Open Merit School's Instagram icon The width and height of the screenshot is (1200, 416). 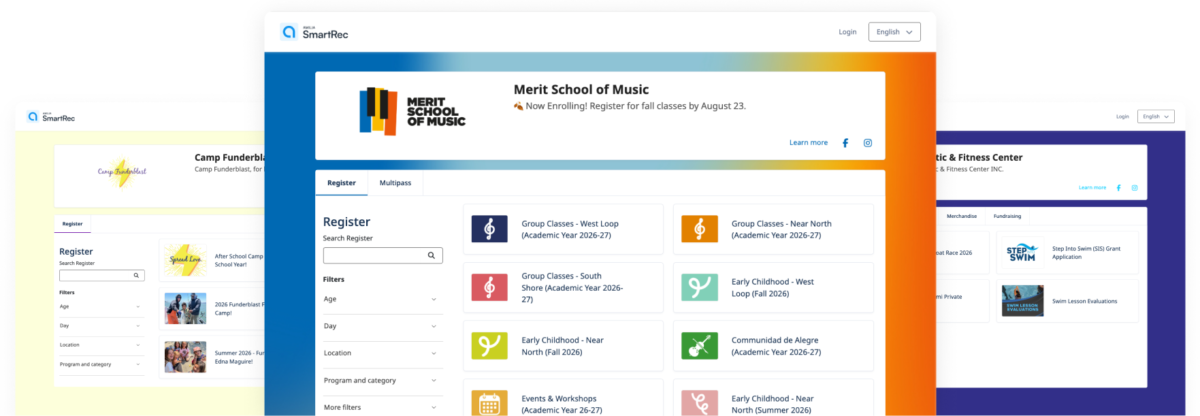click(x=868, y=143)
